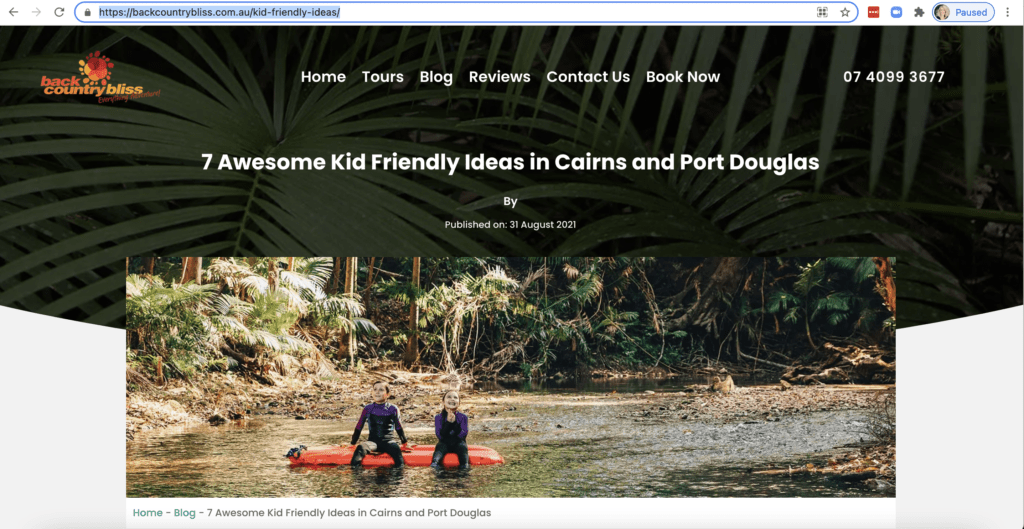Reload the page with refresh icon

[59, 12]
